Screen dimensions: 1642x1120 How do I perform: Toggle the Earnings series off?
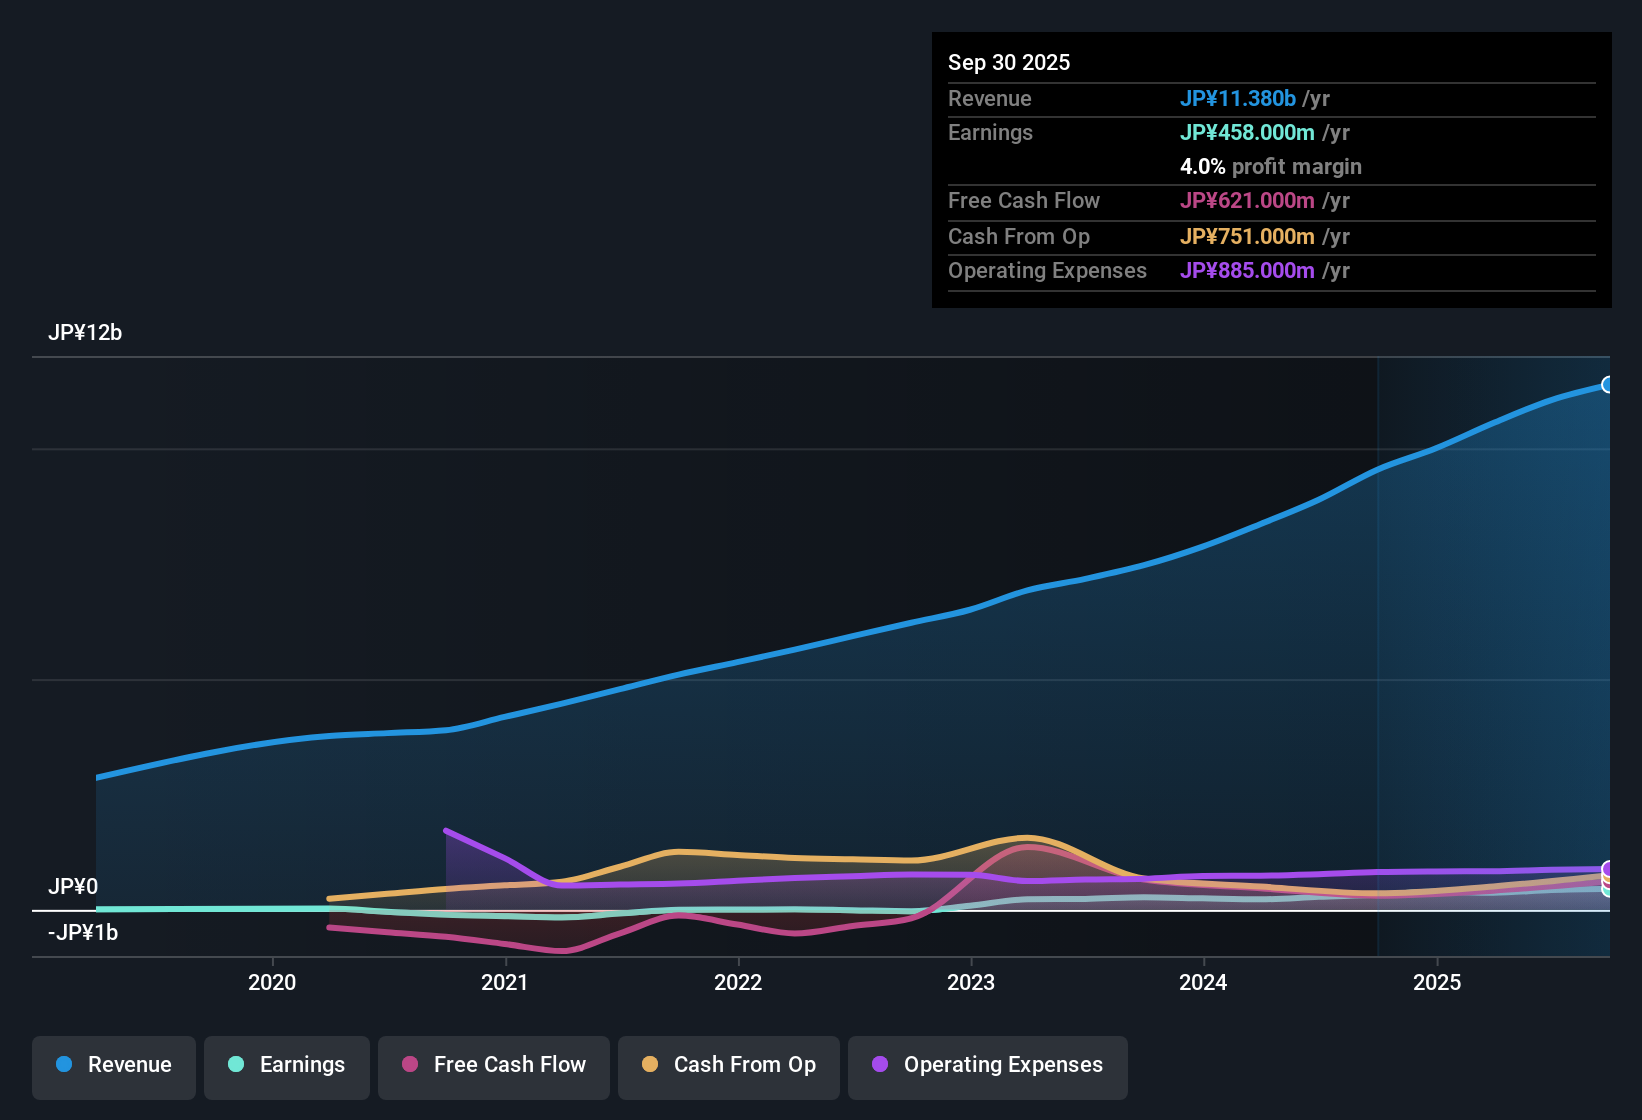click(x=286, y=1065)
